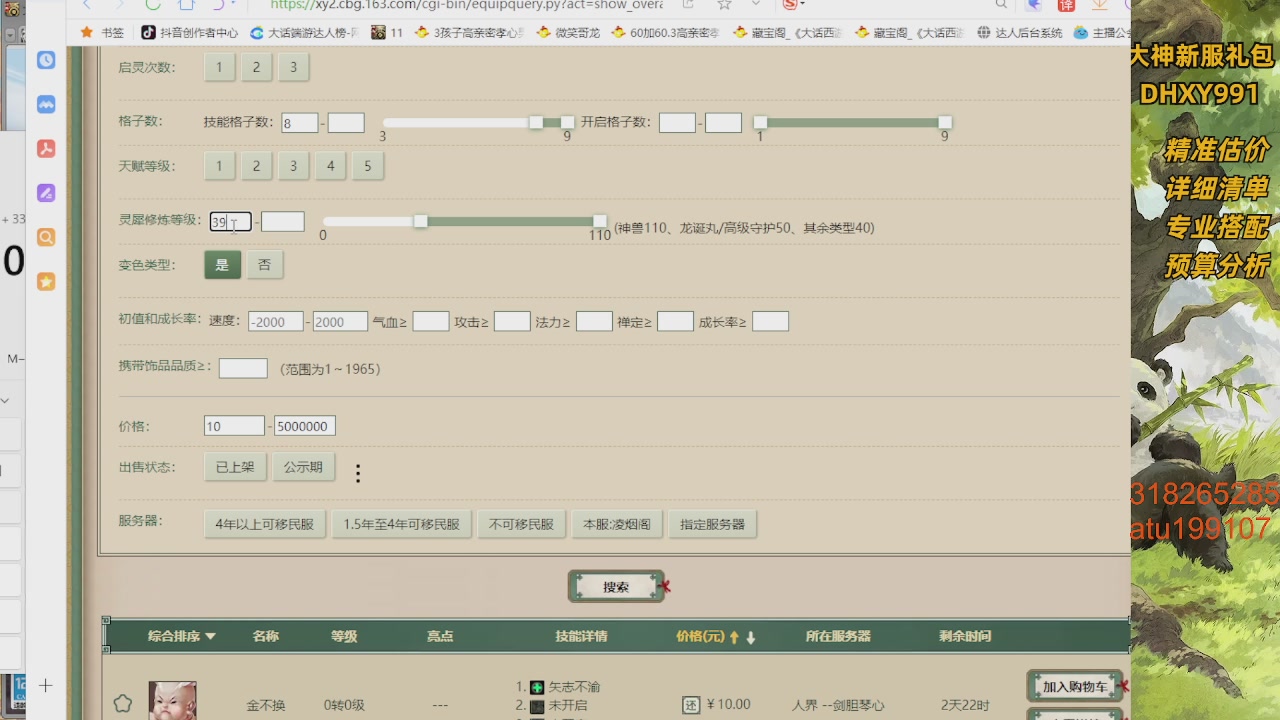The height and width of the screenshot is (720, 1280).
Task: Favorite the 金不换 listing with star icon
Action: coord(122,704)
